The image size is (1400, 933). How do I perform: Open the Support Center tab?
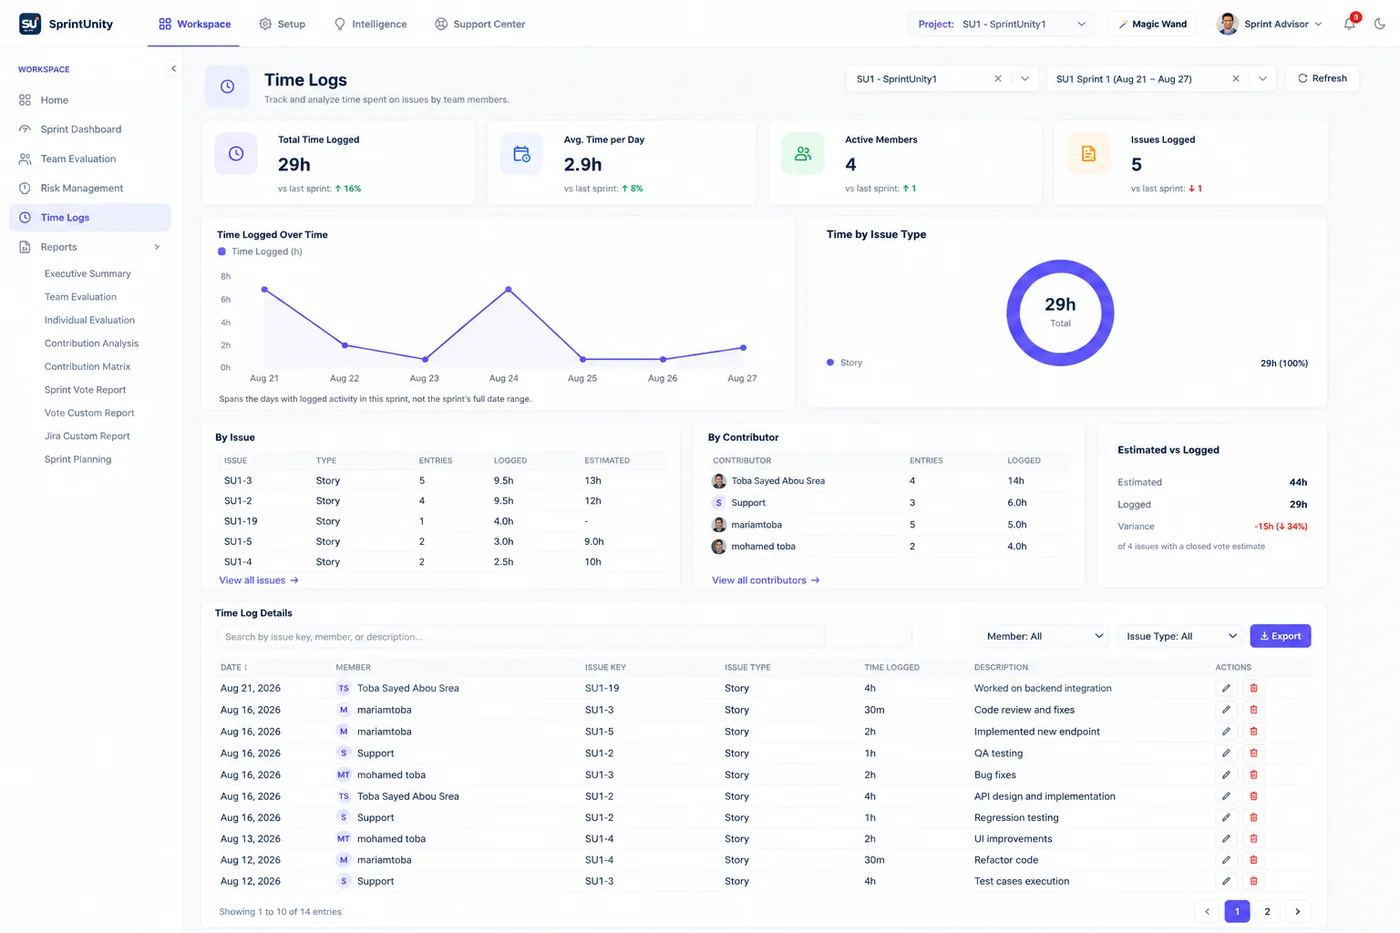(480, 24)
